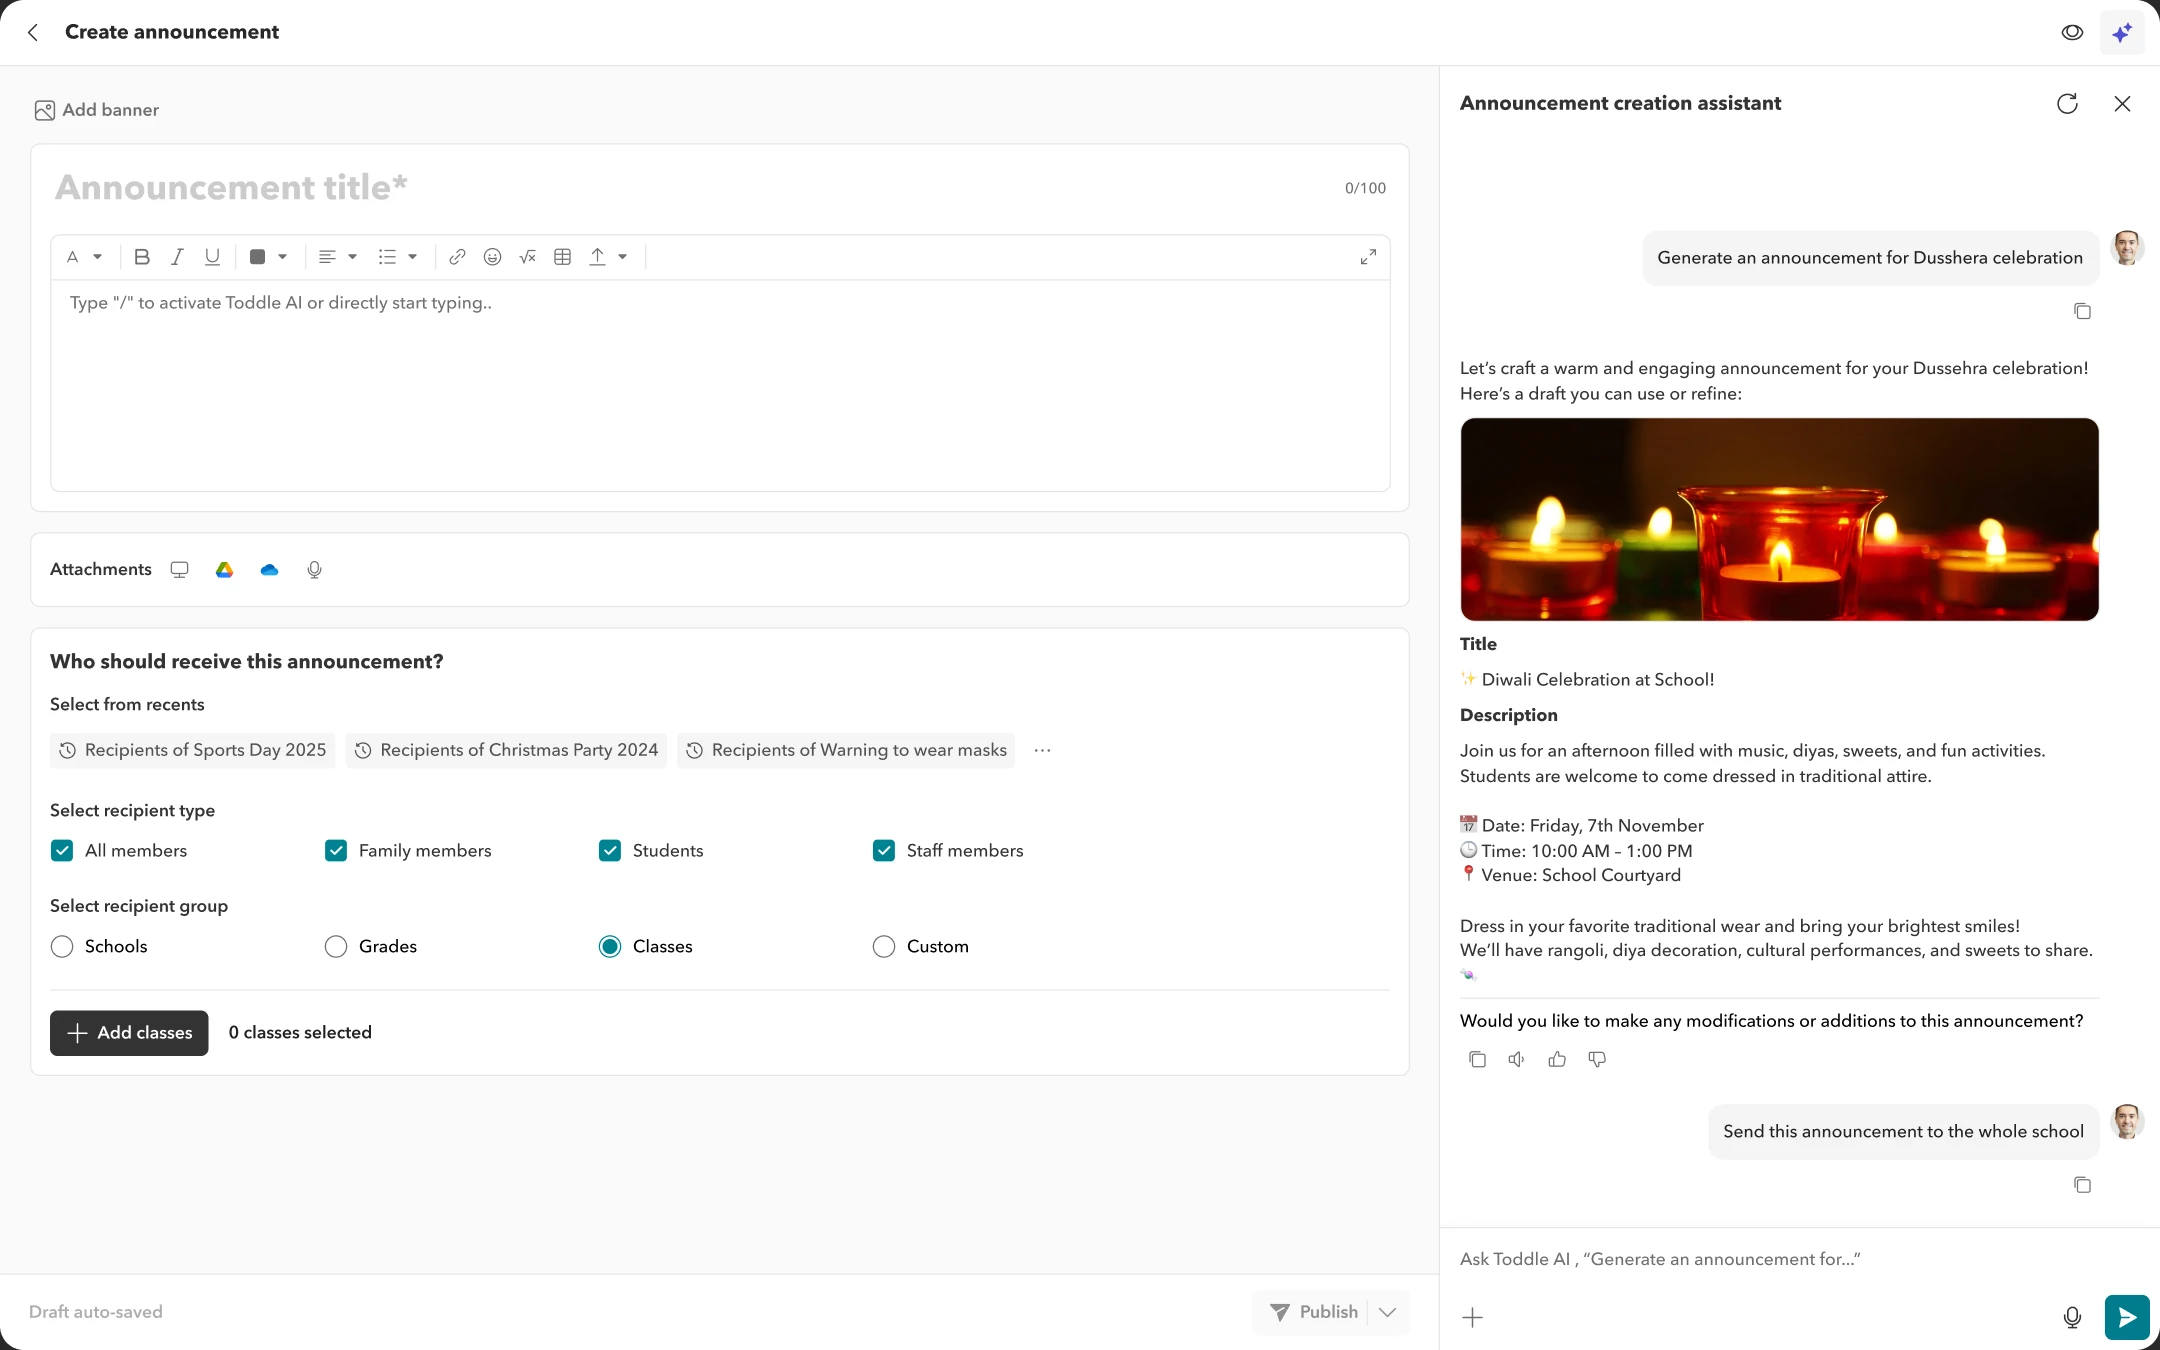Select the Schools recipient group
The width and height of the screenshot is (2160, 1350).
62,946
